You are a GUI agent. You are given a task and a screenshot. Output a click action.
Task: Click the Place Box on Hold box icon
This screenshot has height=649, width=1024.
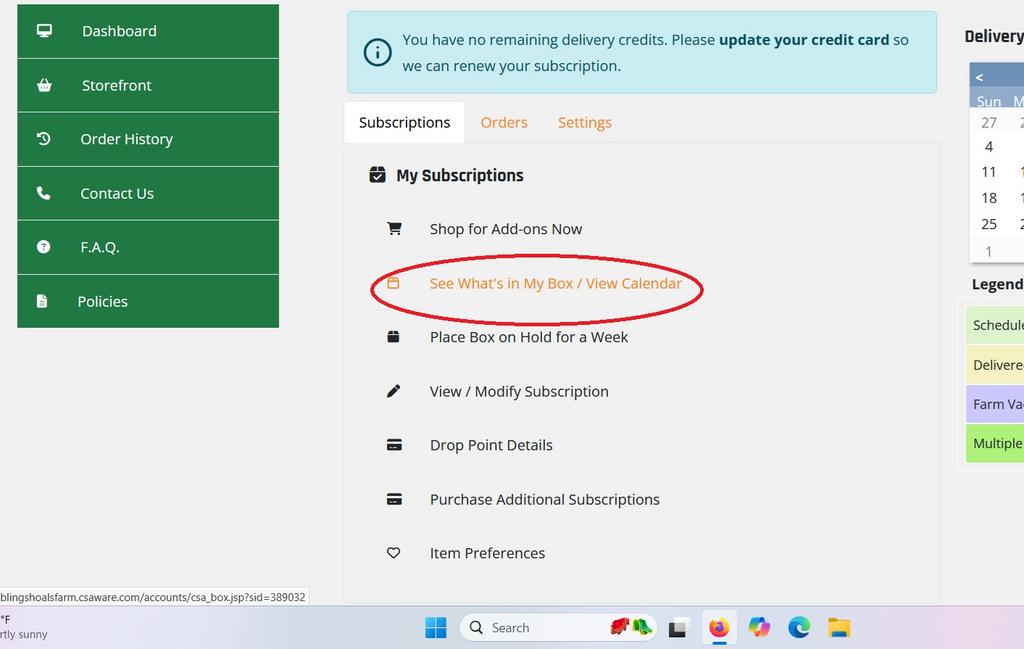[x=393, y=337]
